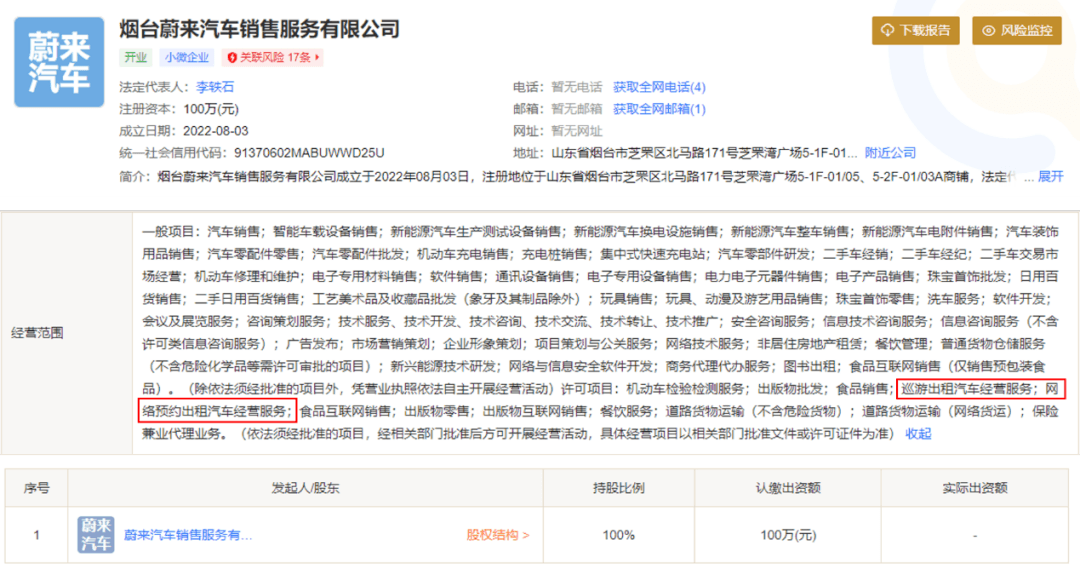Collapse the 经营范围 text with 收起

918,433
